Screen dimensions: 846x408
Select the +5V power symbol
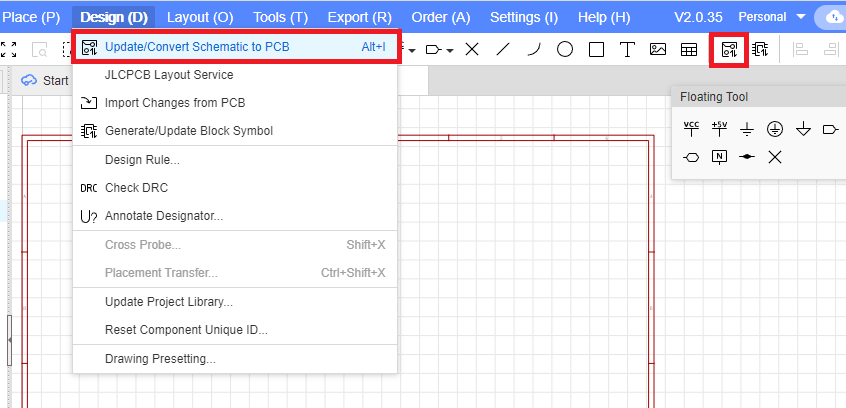click(719, 128)
